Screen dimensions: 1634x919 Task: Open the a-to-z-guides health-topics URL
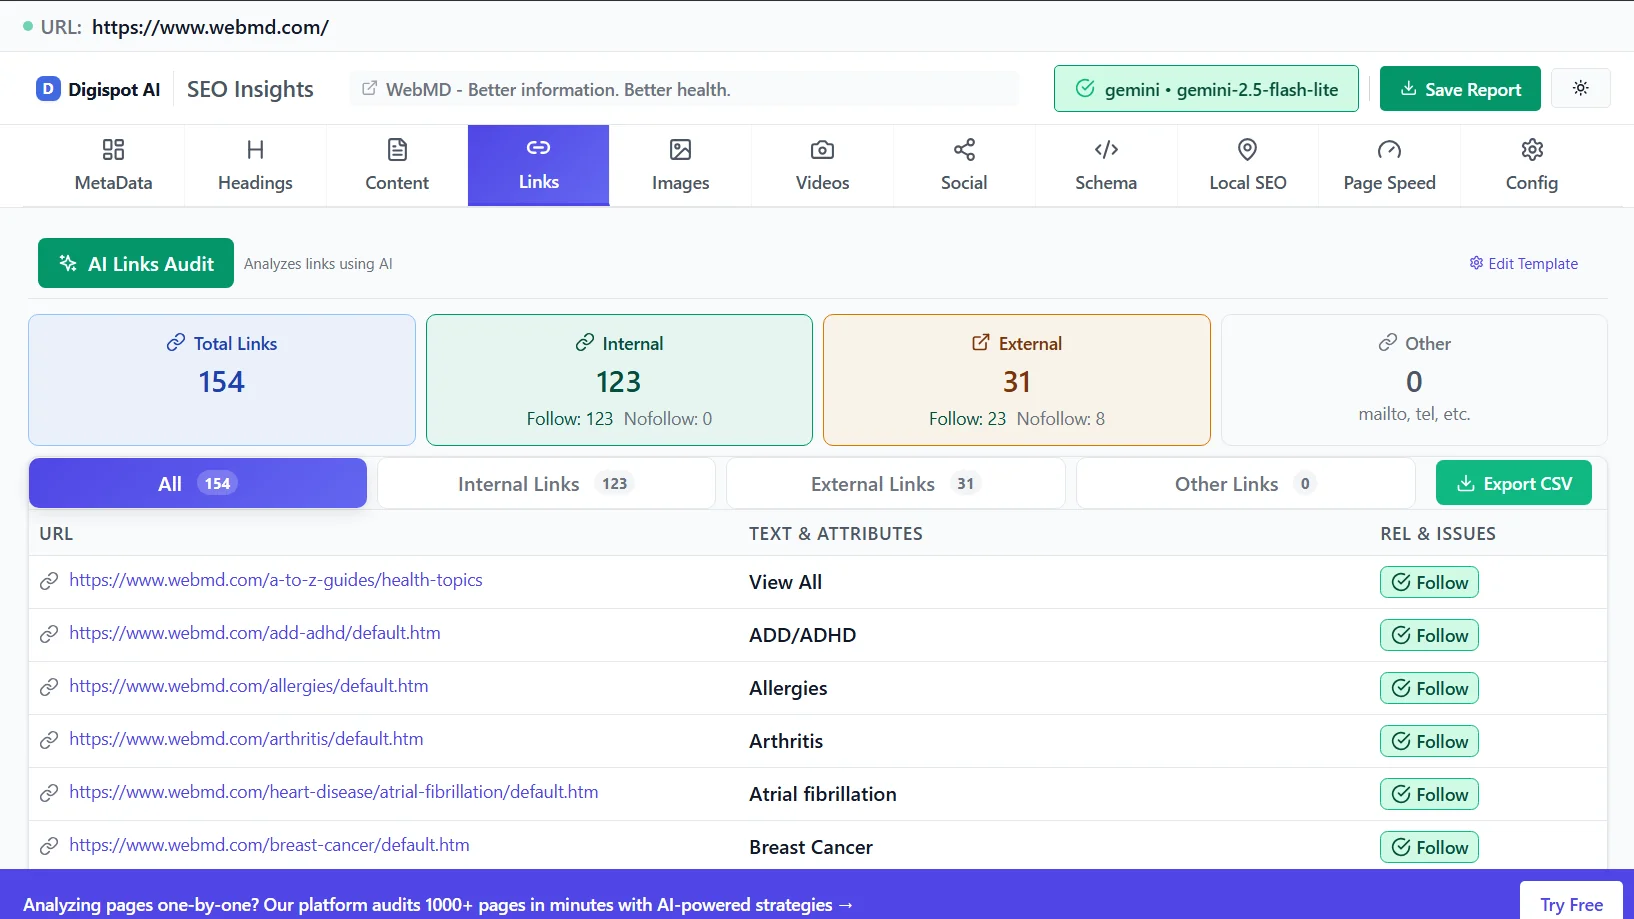[x=276, y=580]
